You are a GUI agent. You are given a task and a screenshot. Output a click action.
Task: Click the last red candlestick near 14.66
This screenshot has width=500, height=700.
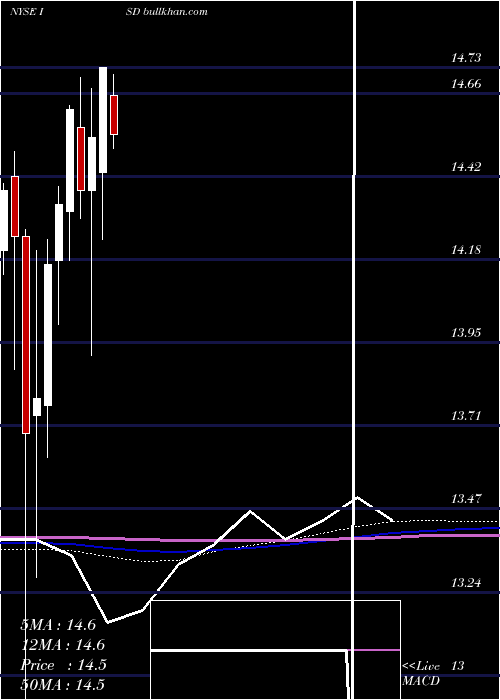pyautogui.click(x=114, y=115)
